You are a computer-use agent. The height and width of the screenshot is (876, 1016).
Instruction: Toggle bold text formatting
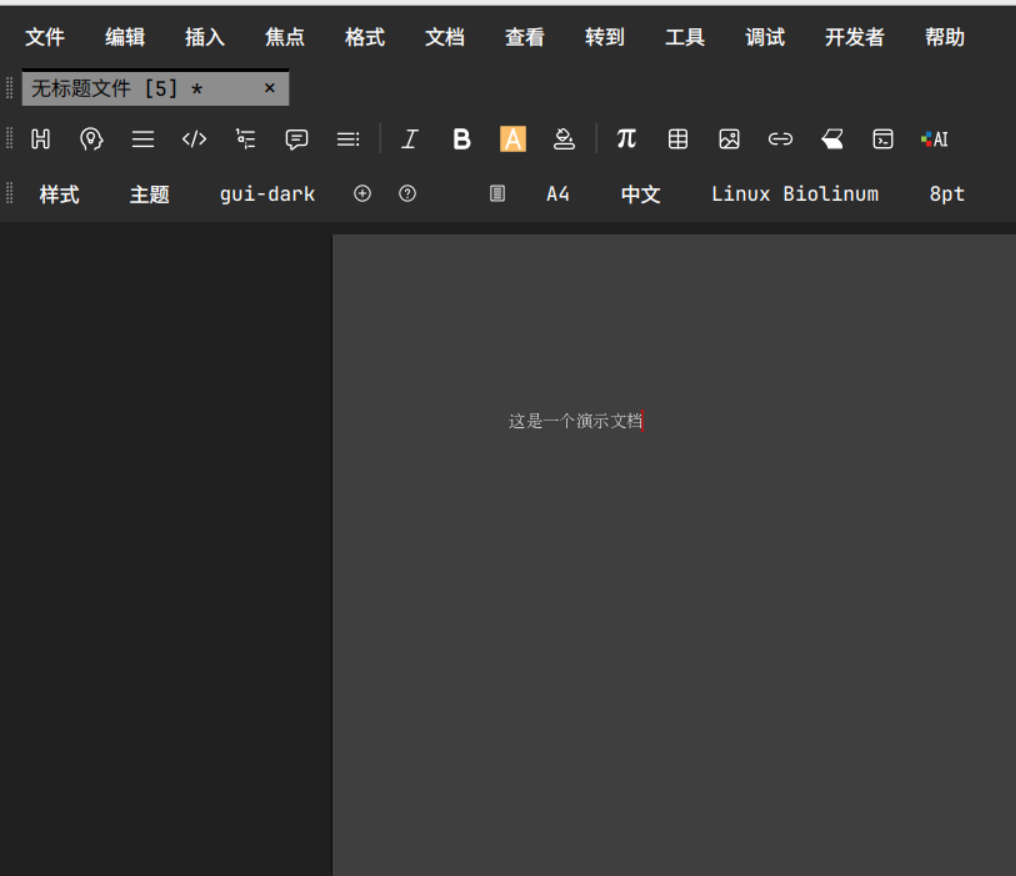(461, 139)
